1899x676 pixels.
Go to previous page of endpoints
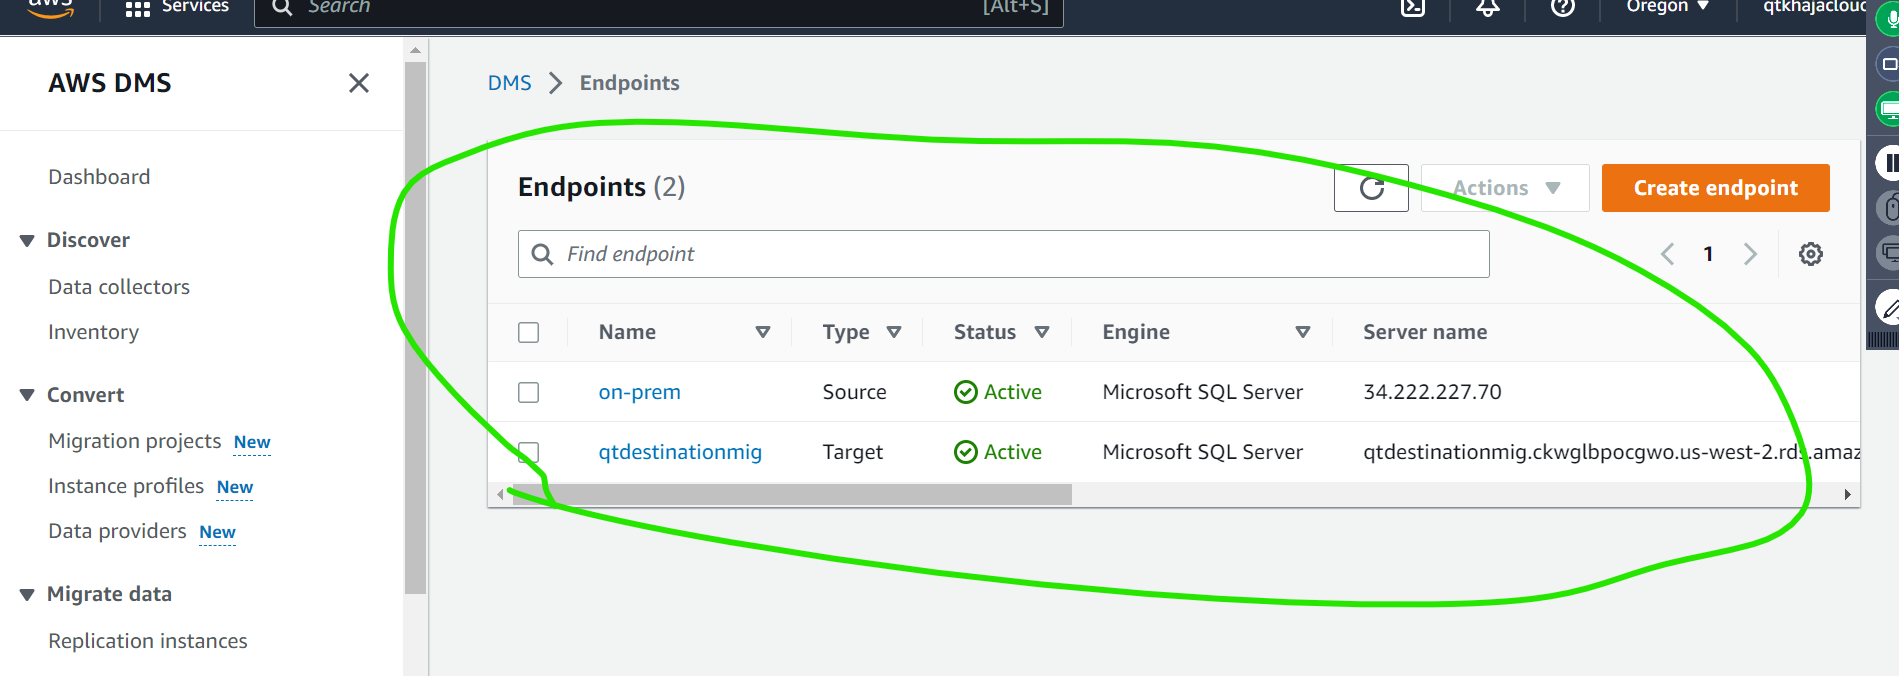[1667, 254]
